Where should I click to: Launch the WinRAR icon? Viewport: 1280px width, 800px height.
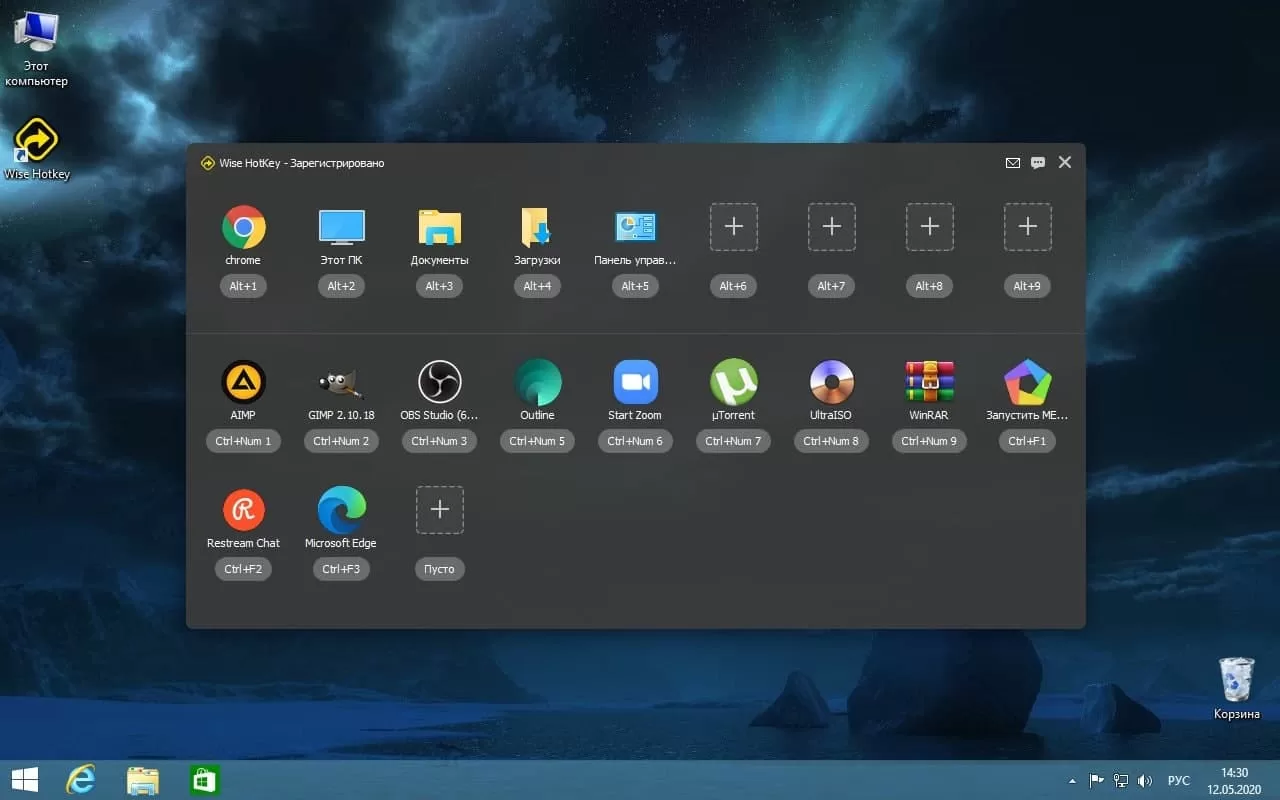pos(929,382)
